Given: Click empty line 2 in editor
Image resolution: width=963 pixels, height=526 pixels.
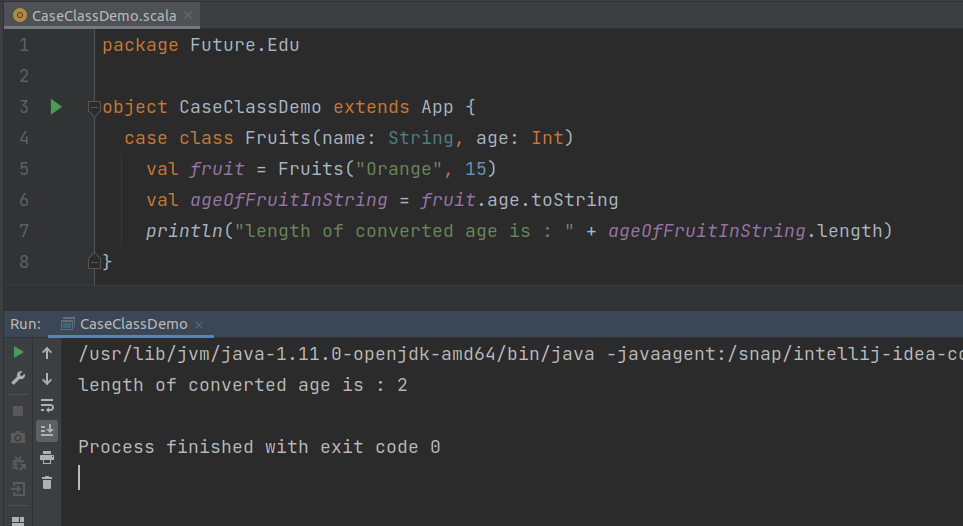Looking at the screenshot, I should pyautogui.click(x=528, y=76).
